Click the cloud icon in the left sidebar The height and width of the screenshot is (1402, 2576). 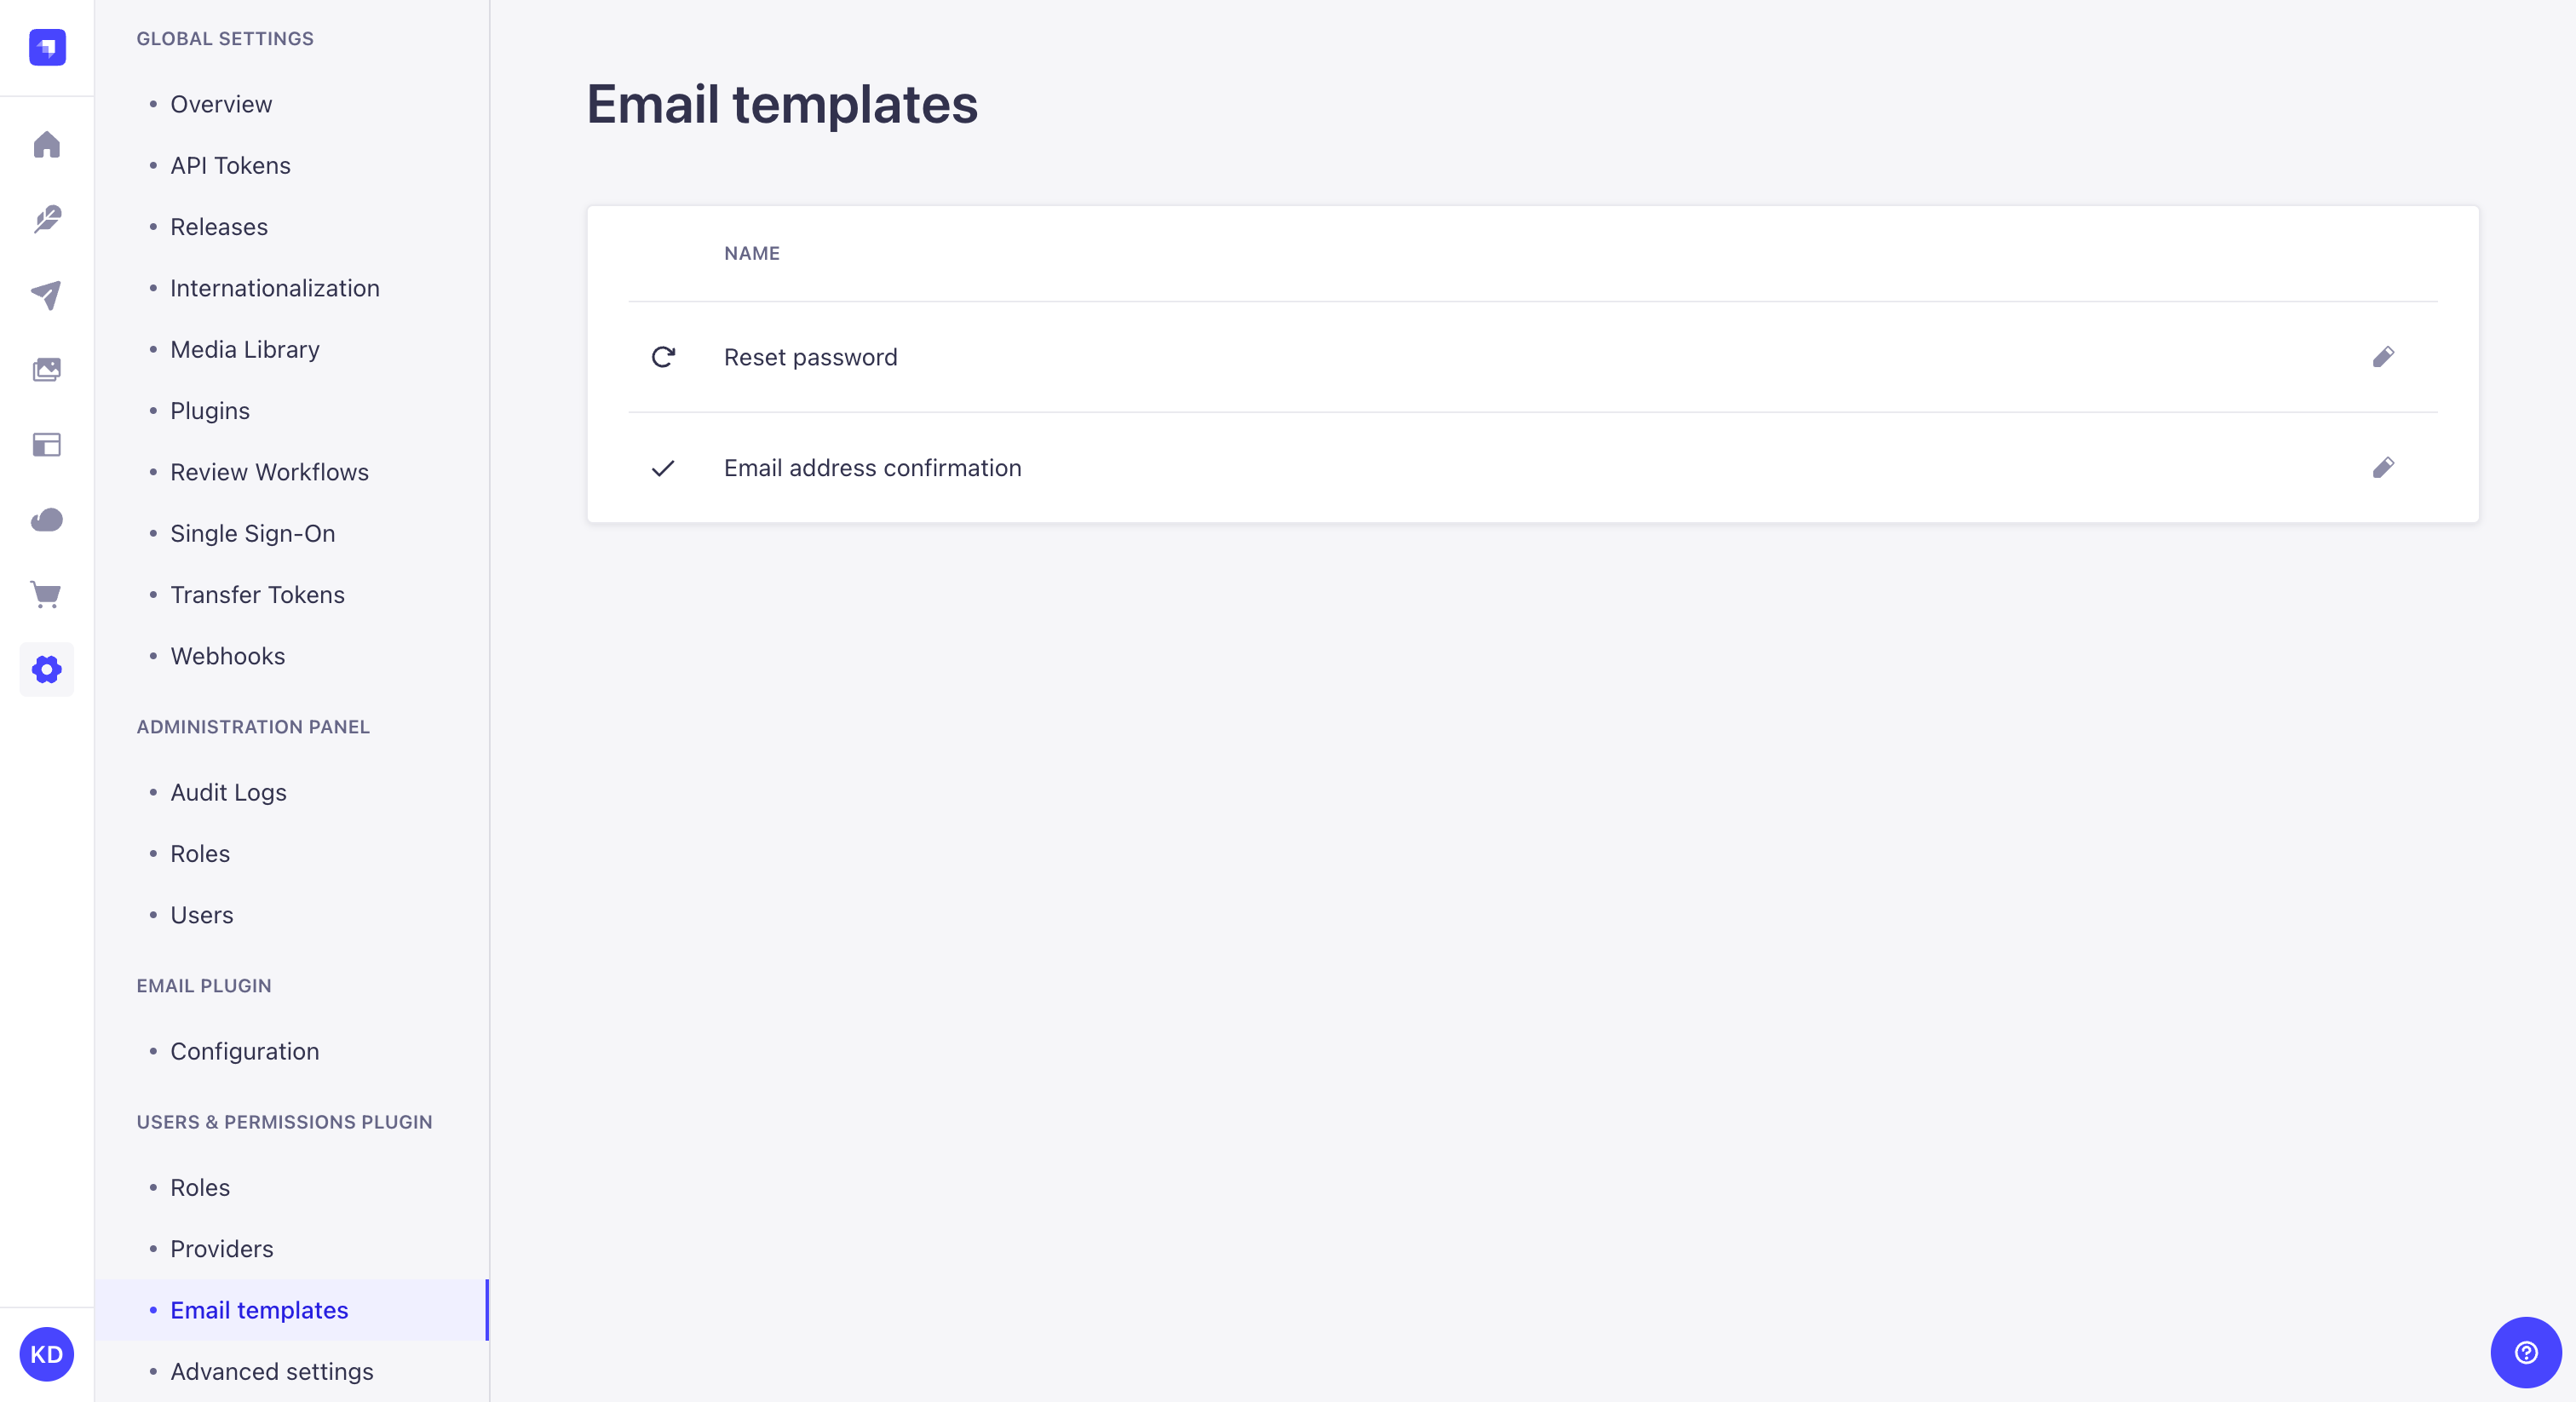47,520
